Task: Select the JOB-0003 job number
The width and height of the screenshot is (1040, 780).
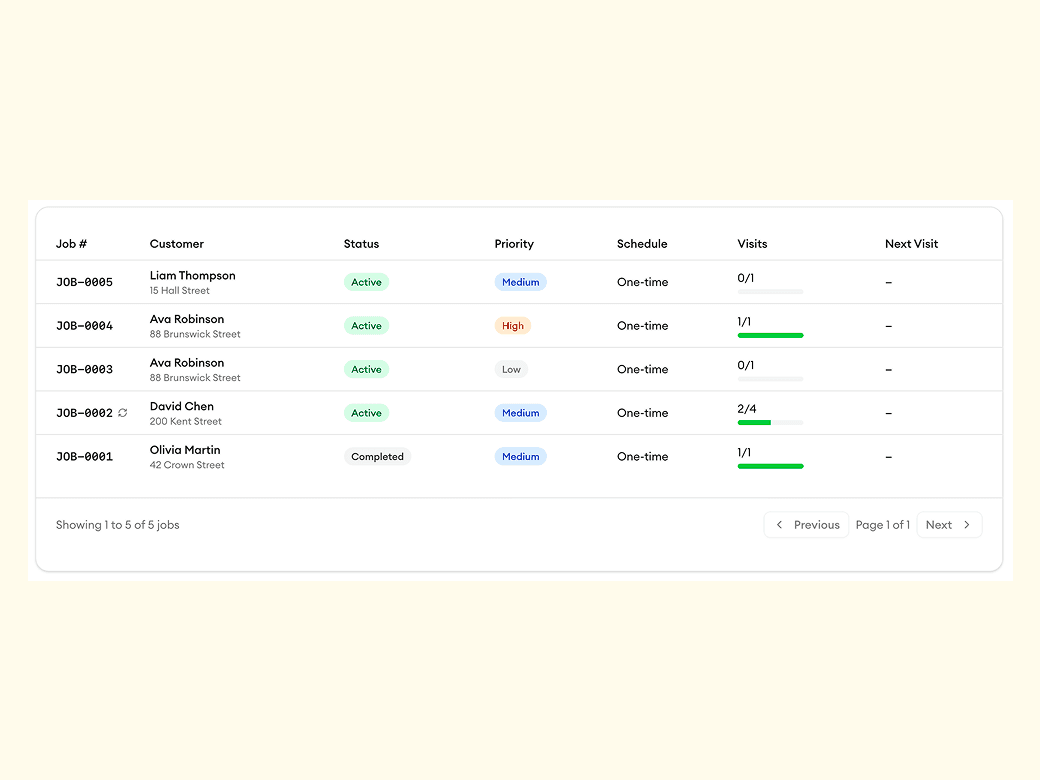Action: click(84, 370)
